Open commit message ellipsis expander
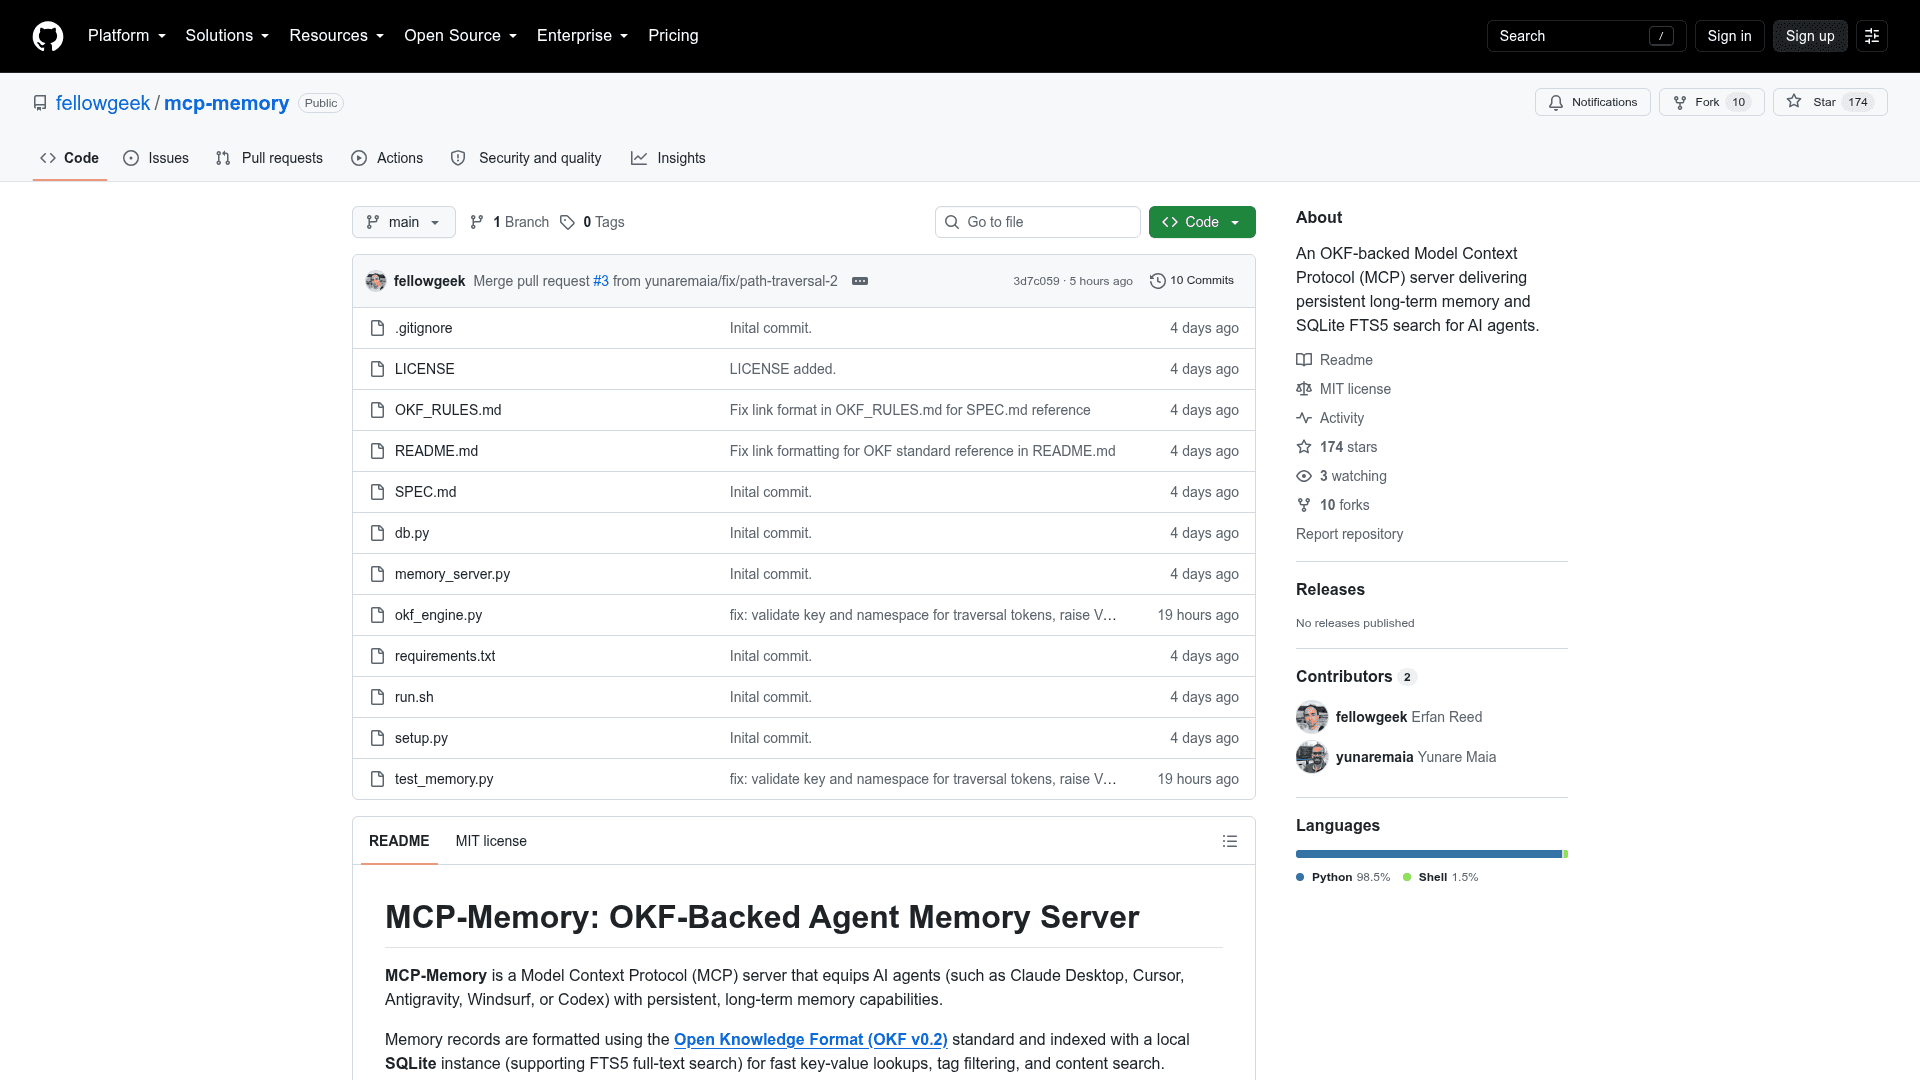Image resolution: width=1920 pixels, height=1080 pixels. [860, 281]
